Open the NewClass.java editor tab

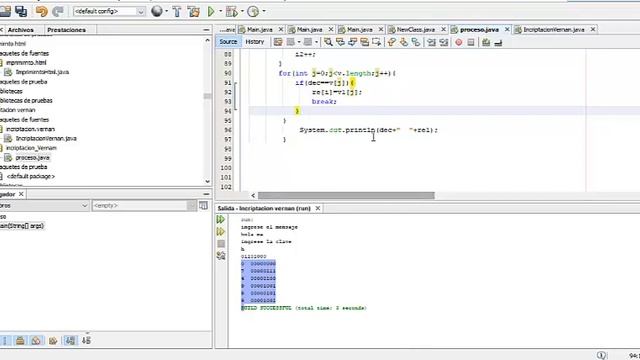pyautogui.click(x=416, y=29)
